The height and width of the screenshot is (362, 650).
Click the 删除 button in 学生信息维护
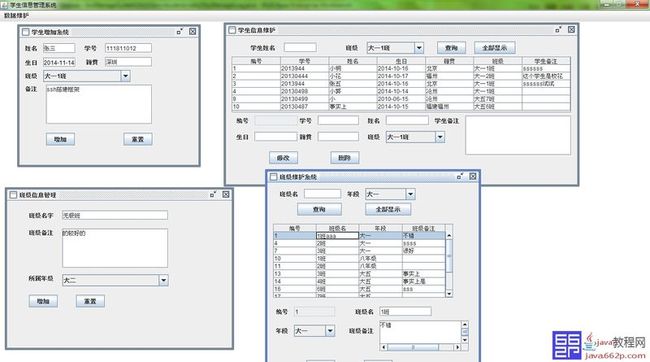click(345, 158)
